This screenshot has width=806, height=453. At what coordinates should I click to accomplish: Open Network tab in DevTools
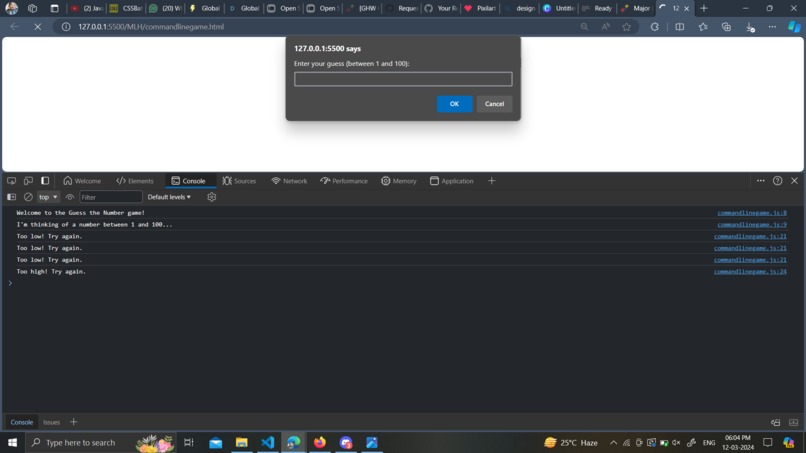[x=289, y=181]
